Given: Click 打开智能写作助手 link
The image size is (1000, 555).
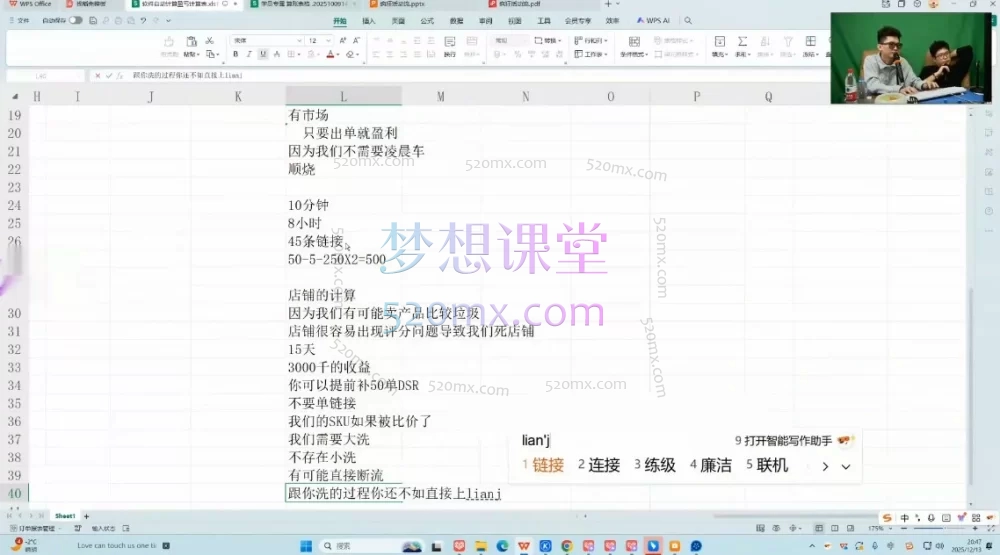Looking at the screenshot, I should (x=788, y=441).
